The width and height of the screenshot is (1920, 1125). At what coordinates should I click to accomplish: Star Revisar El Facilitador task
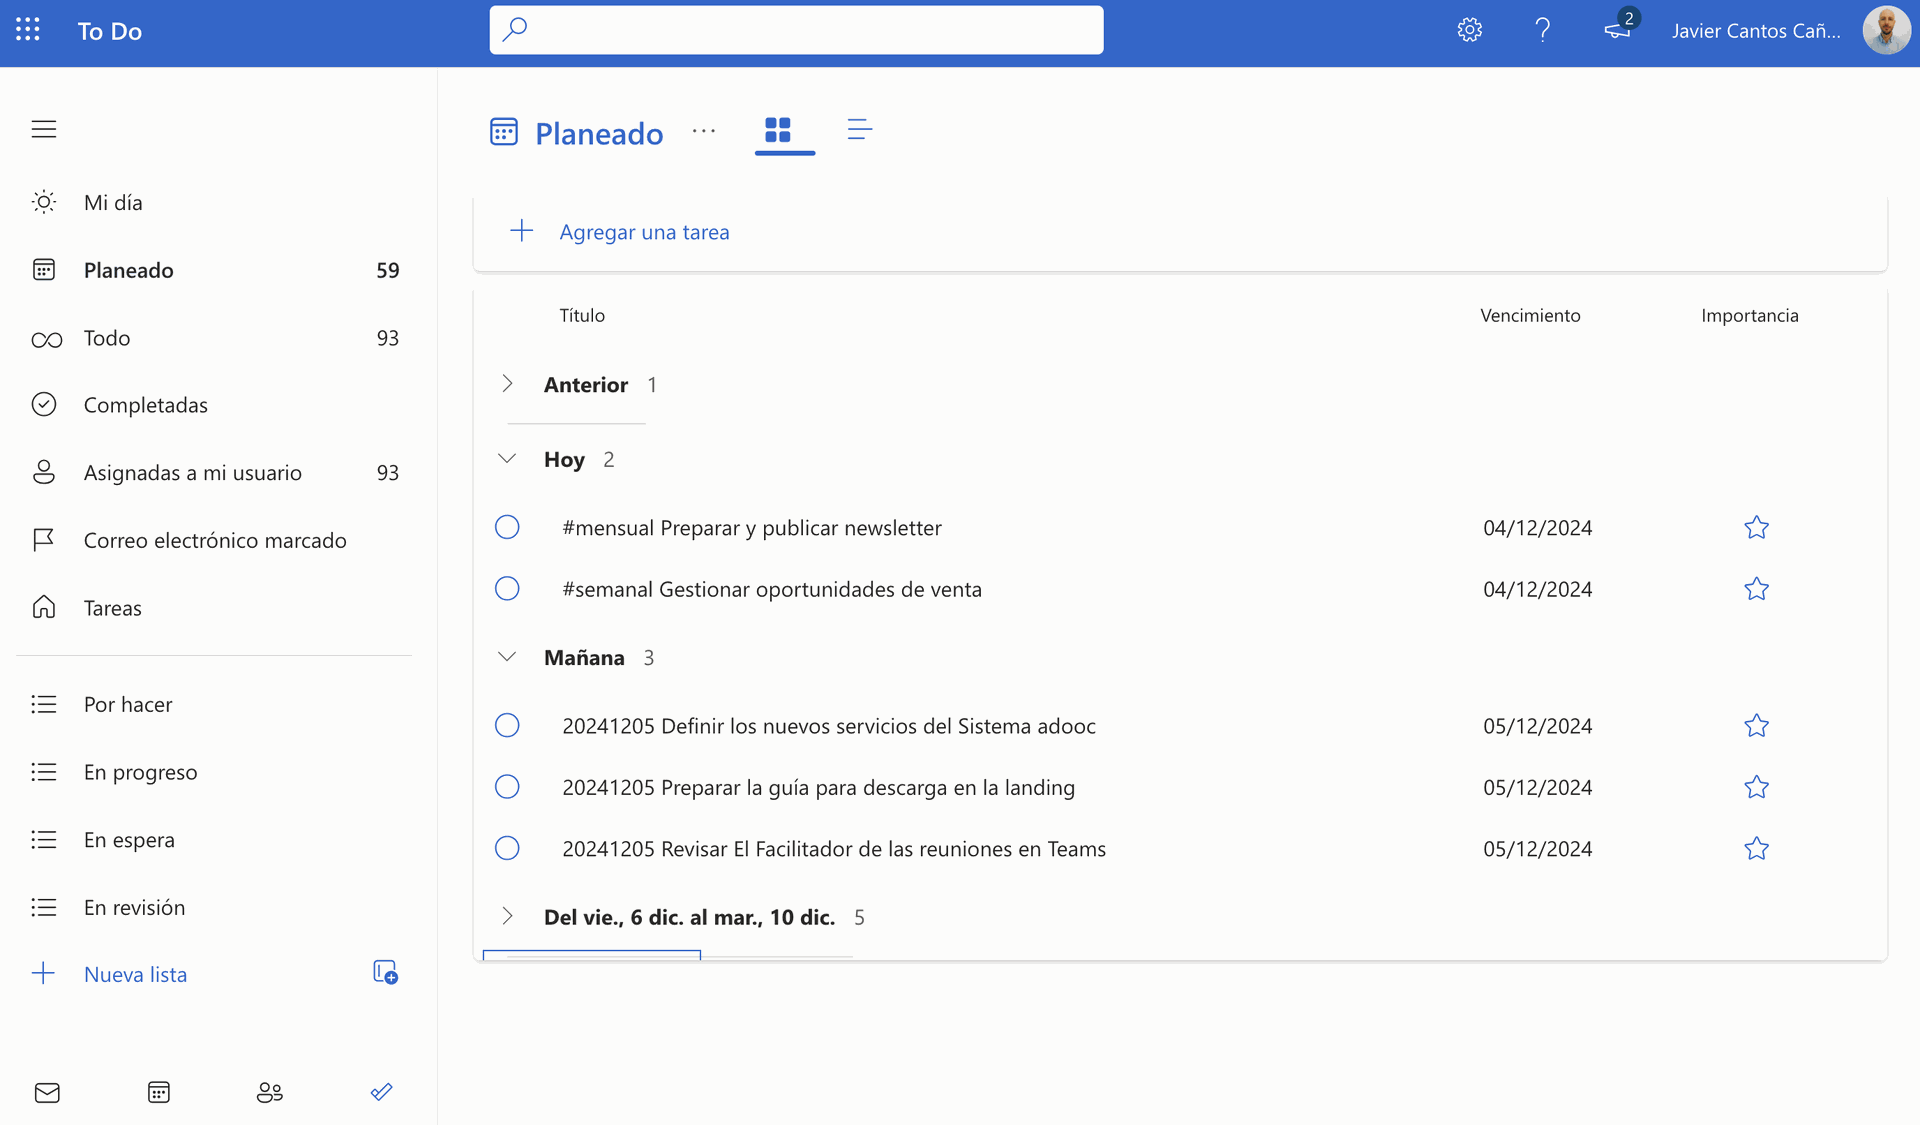pos(1756,848)
